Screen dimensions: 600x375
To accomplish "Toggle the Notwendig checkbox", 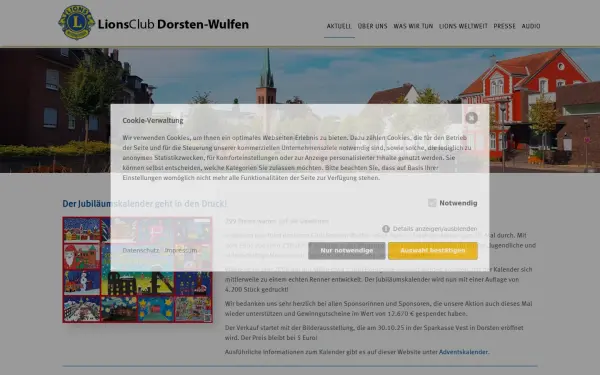I will [432, 203].
